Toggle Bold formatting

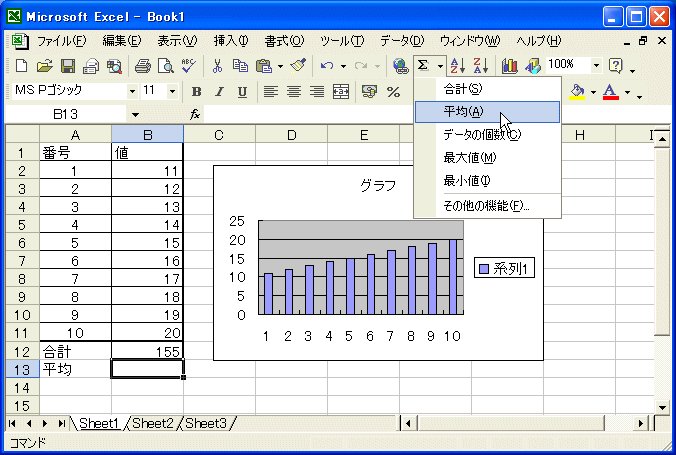point(197,91)
